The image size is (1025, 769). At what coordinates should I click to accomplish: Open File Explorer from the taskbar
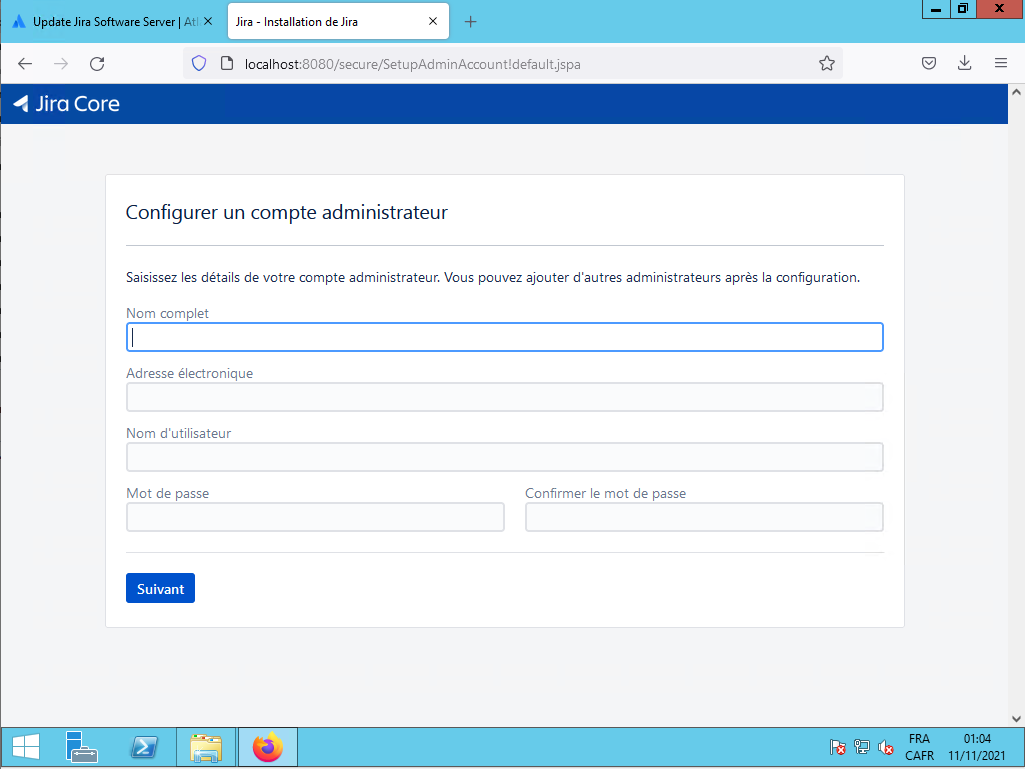pos(205,747)
